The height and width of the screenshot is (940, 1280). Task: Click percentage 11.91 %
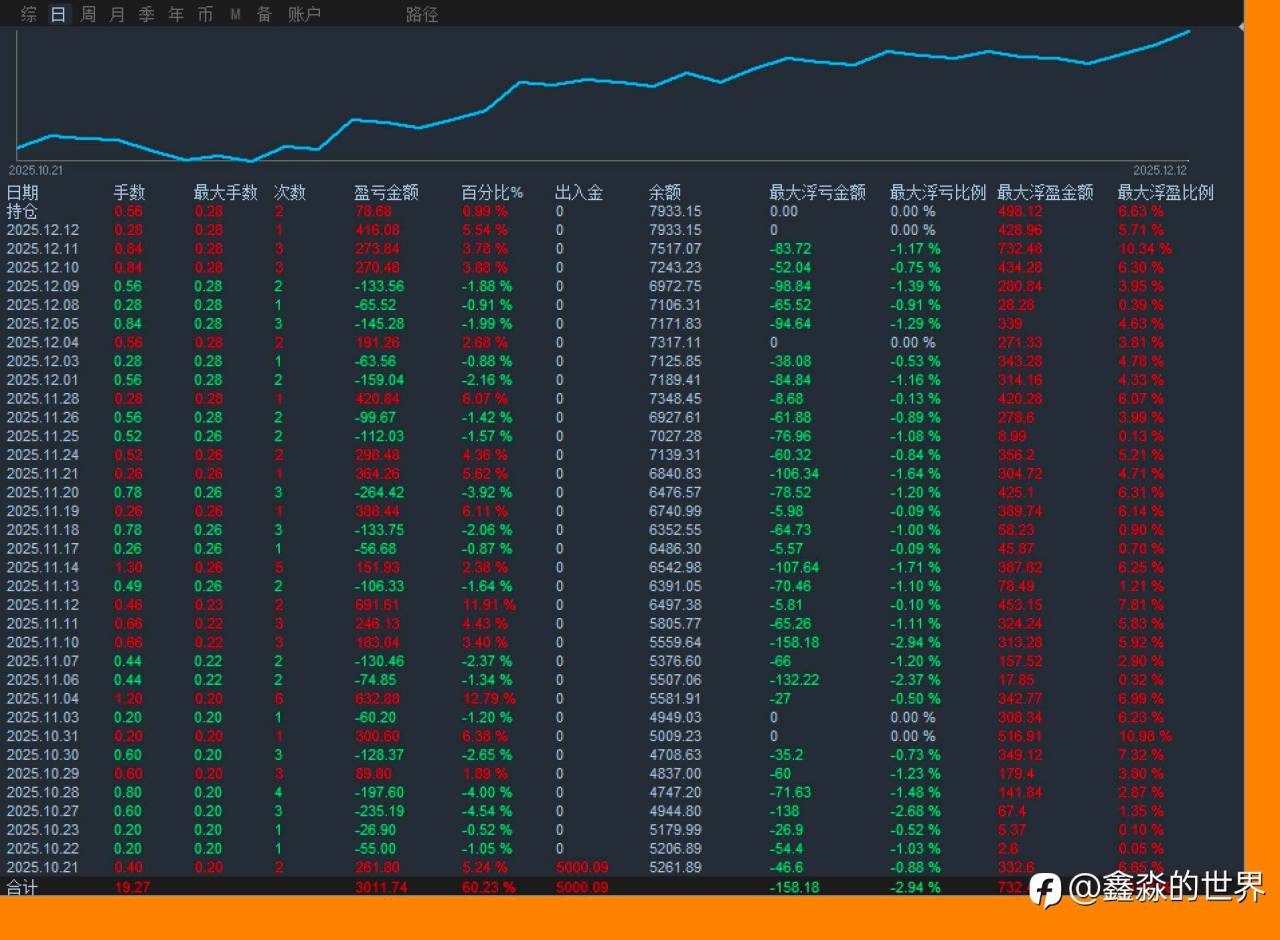click(489, 605)
